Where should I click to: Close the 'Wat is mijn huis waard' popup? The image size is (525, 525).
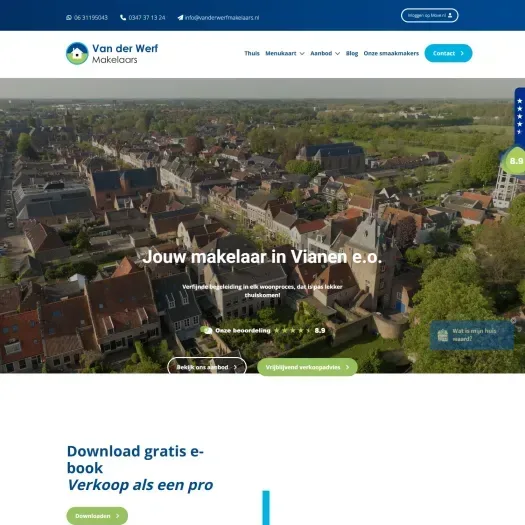513,321
